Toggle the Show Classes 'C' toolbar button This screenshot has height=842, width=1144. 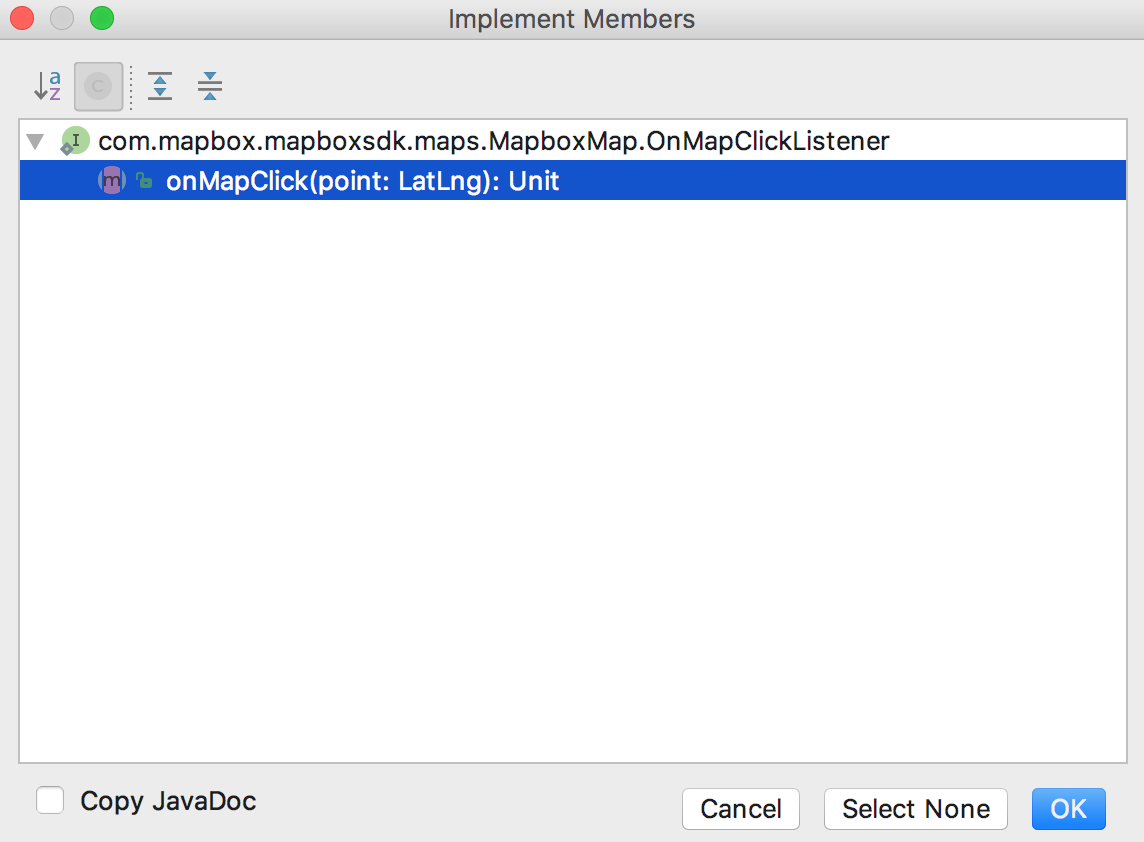tap(98, 86)
